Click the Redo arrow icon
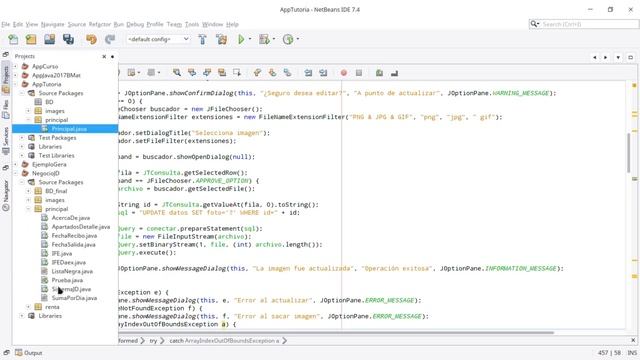 click(110, 39)
